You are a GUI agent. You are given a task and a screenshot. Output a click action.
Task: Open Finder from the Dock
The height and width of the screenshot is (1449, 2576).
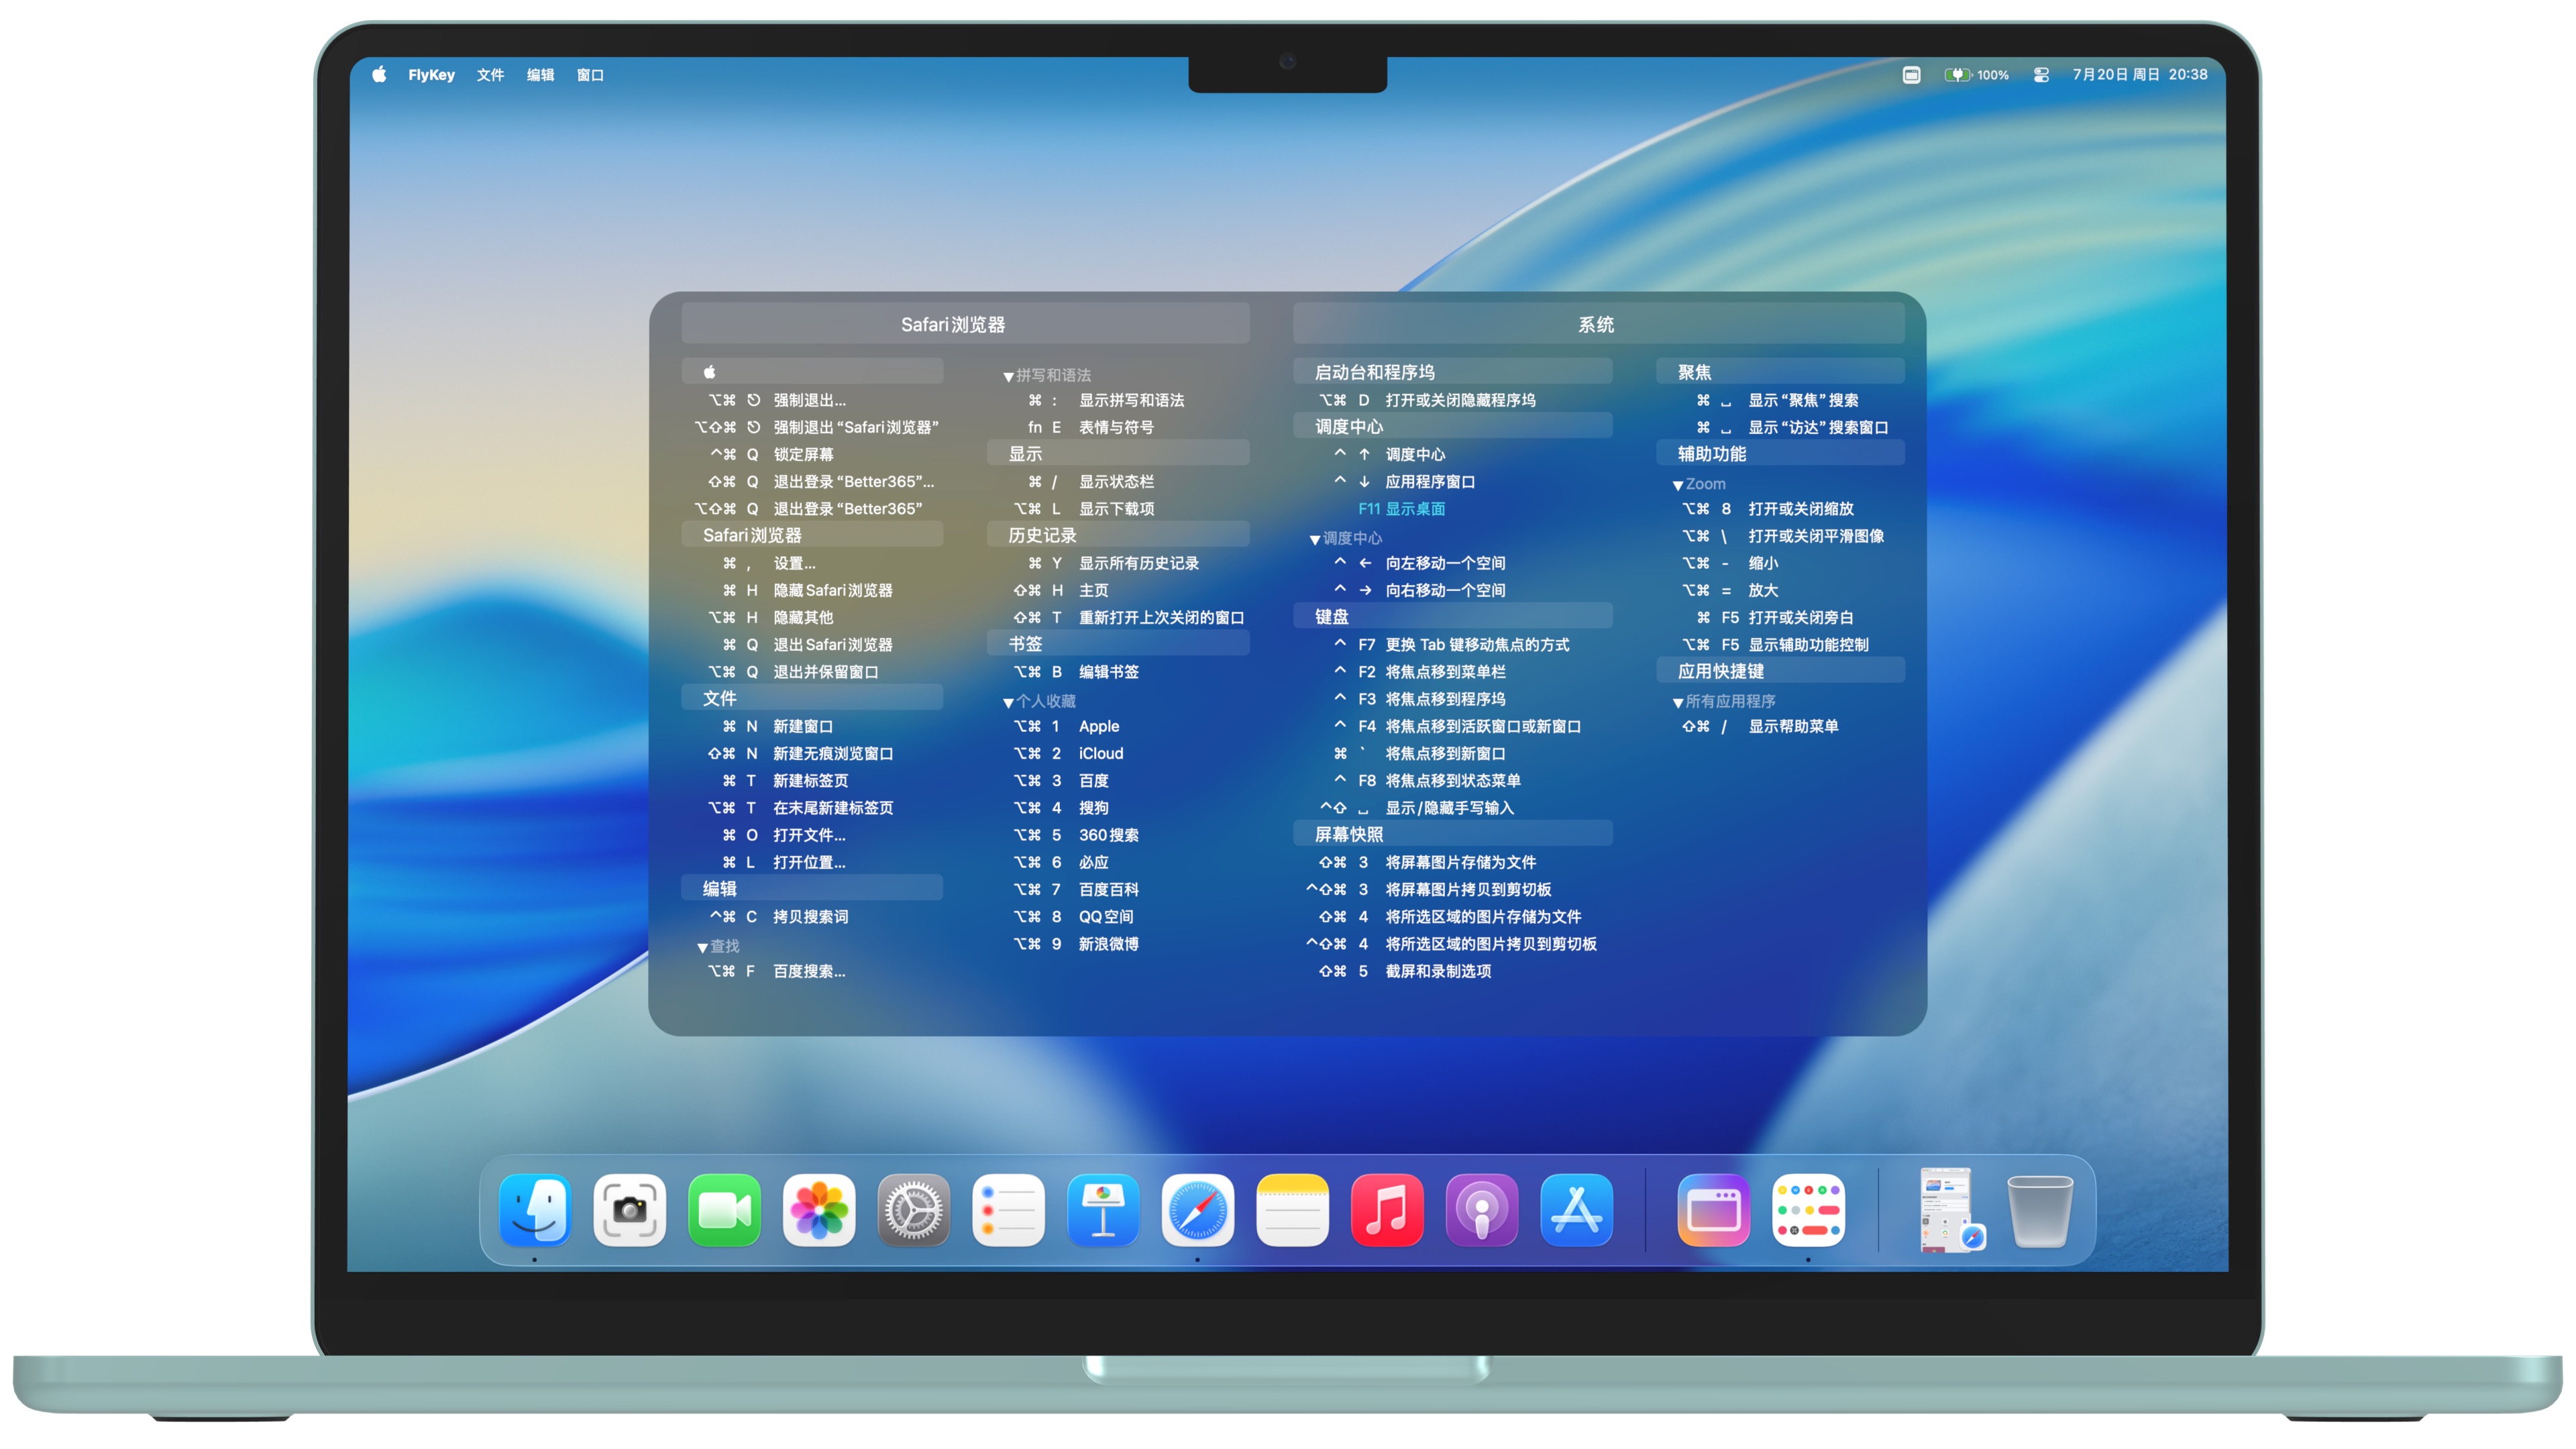[x=536, y=1211]
